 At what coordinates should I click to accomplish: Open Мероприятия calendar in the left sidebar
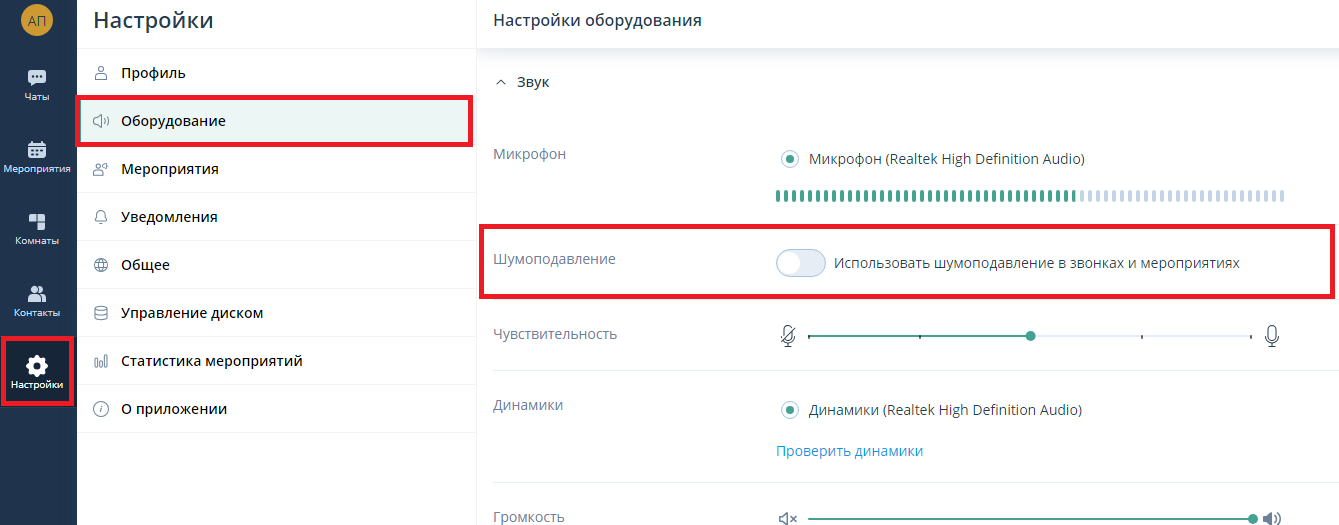click(37, 157)
